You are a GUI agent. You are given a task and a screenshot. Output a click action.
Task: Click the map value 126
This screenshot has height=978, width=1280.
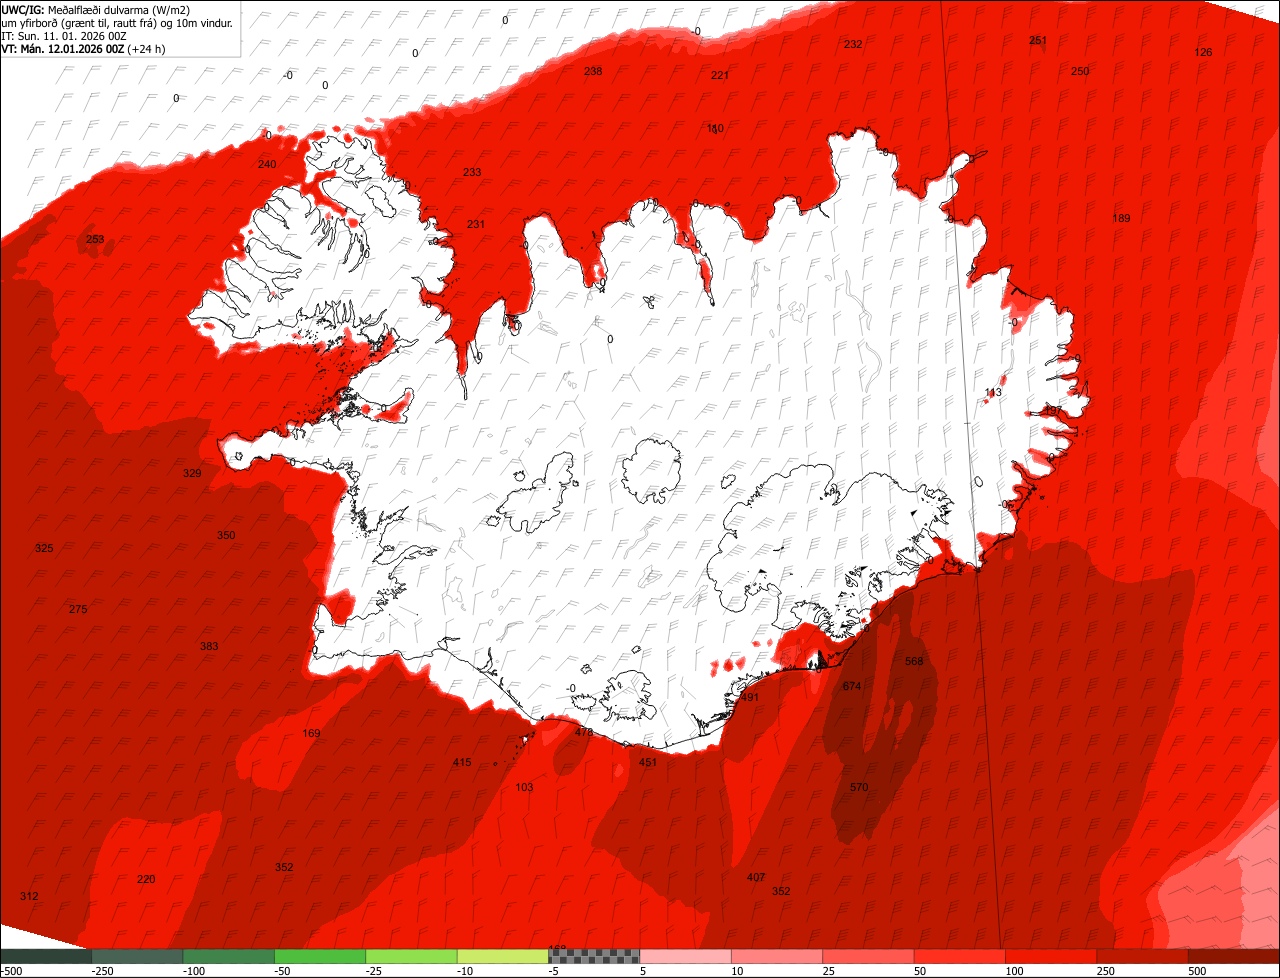[1203, 52]
